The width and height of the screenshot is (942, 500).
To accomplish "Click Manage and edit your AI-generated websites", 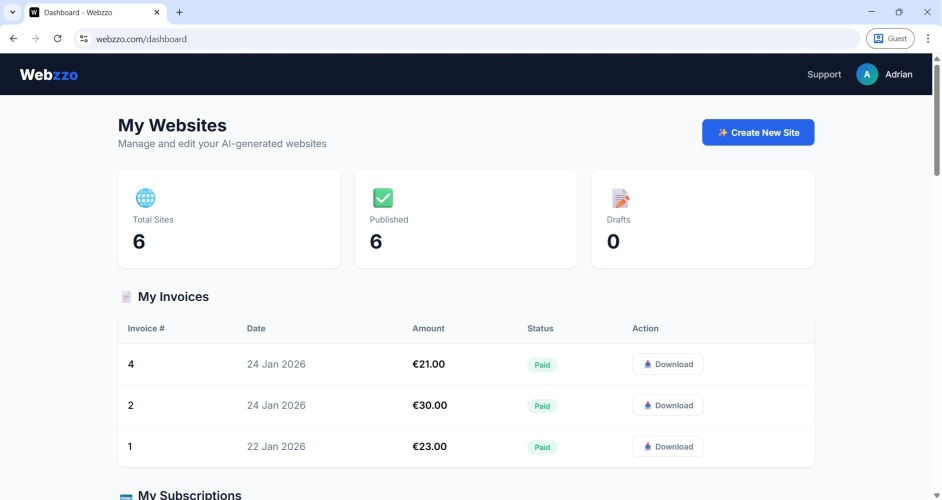I will click(x=222, y=144).
